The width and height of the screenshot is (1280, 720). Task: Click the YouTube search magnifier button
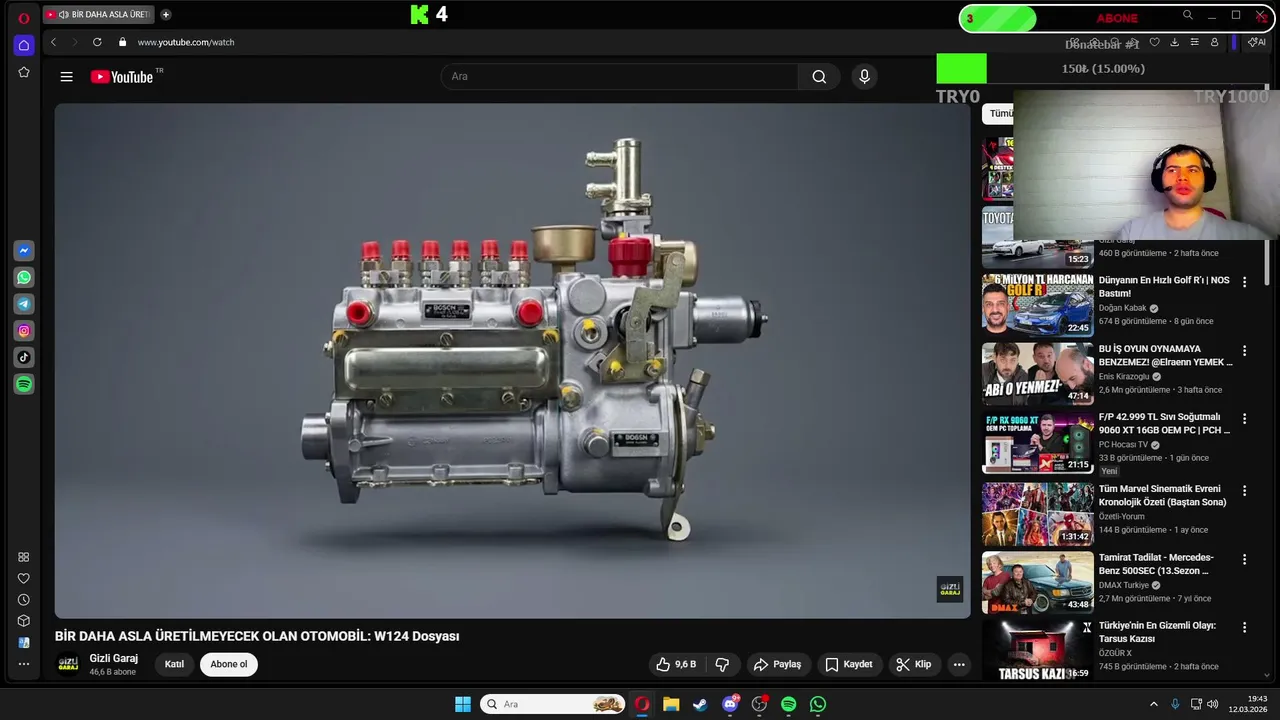[x=819, y=77]
